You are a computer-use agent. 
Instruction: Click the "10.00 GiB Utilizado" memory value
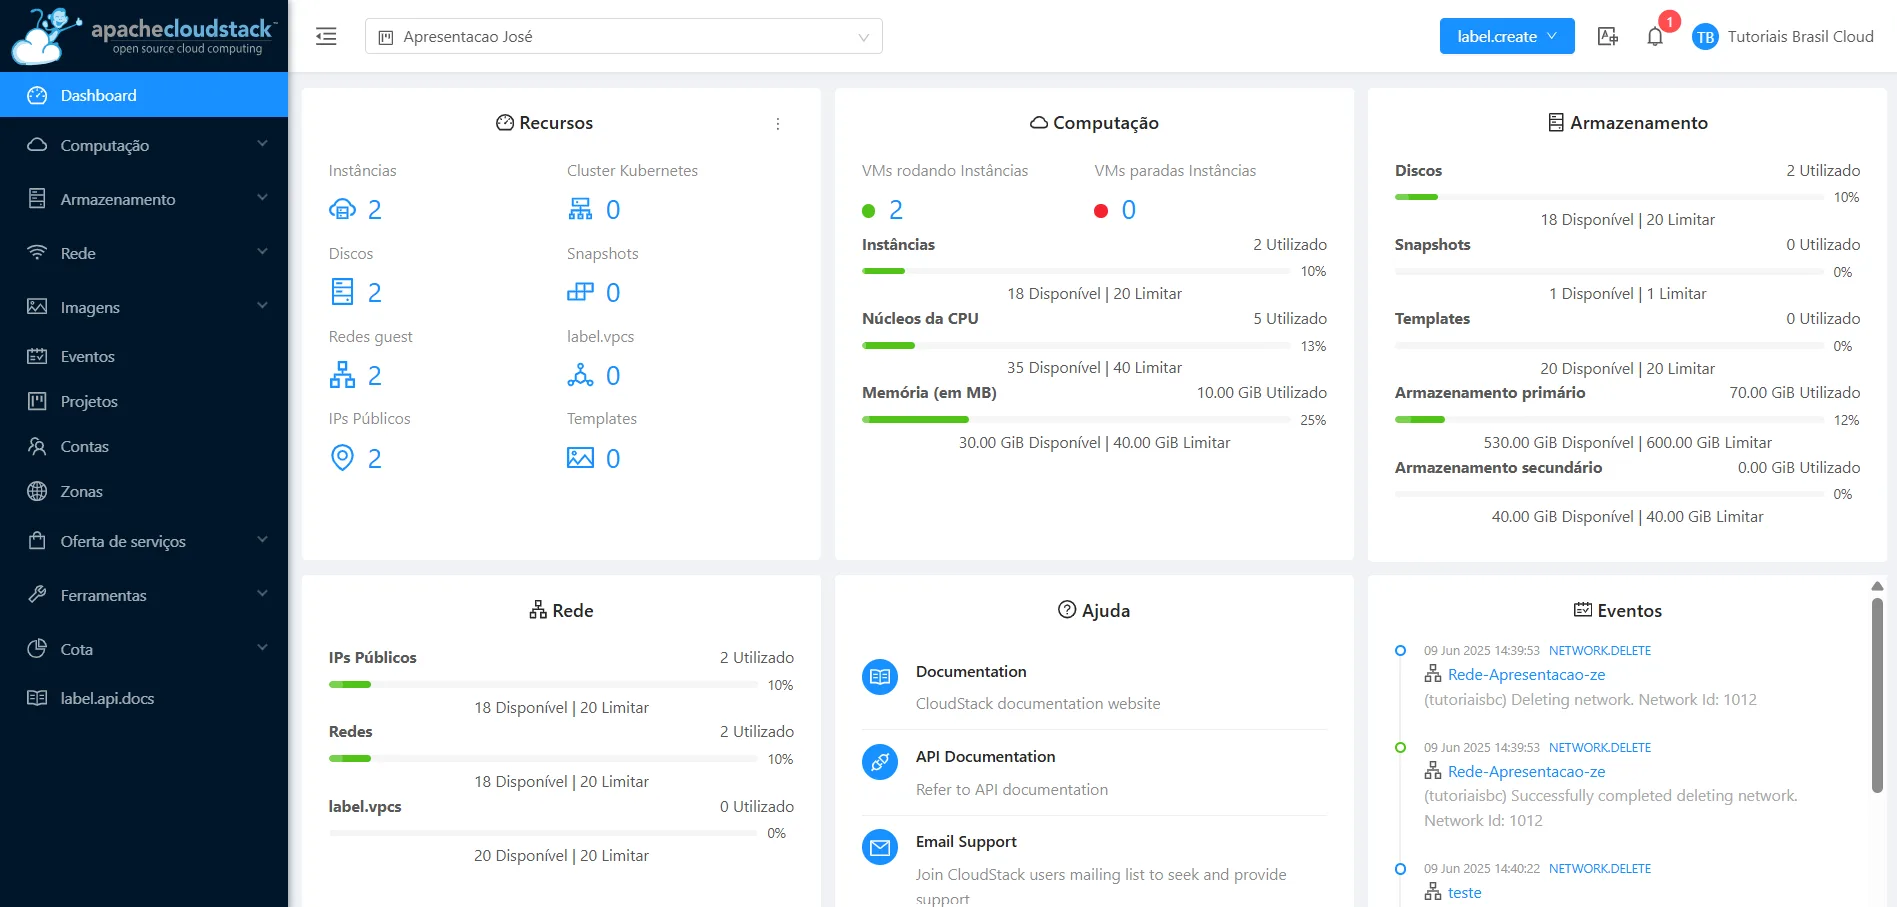(1262, 393)
